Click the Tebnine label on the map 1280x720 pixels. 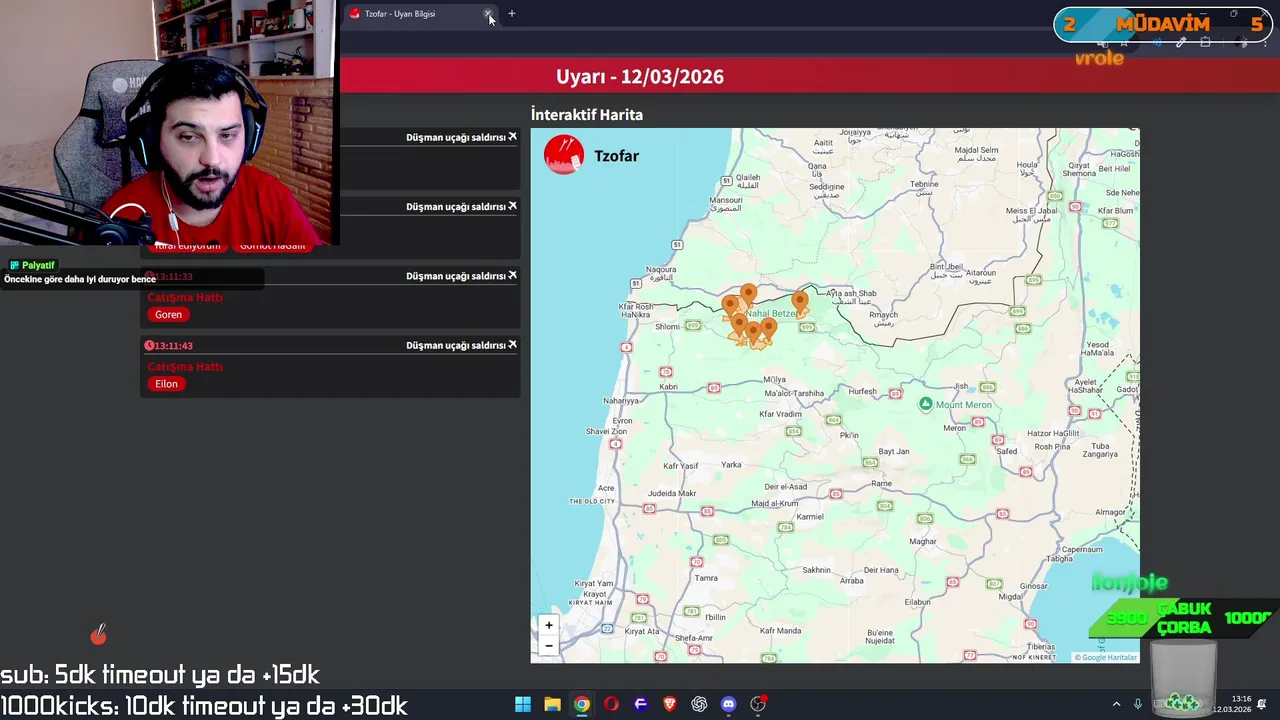pyautogui.click(x=925, y=184)
